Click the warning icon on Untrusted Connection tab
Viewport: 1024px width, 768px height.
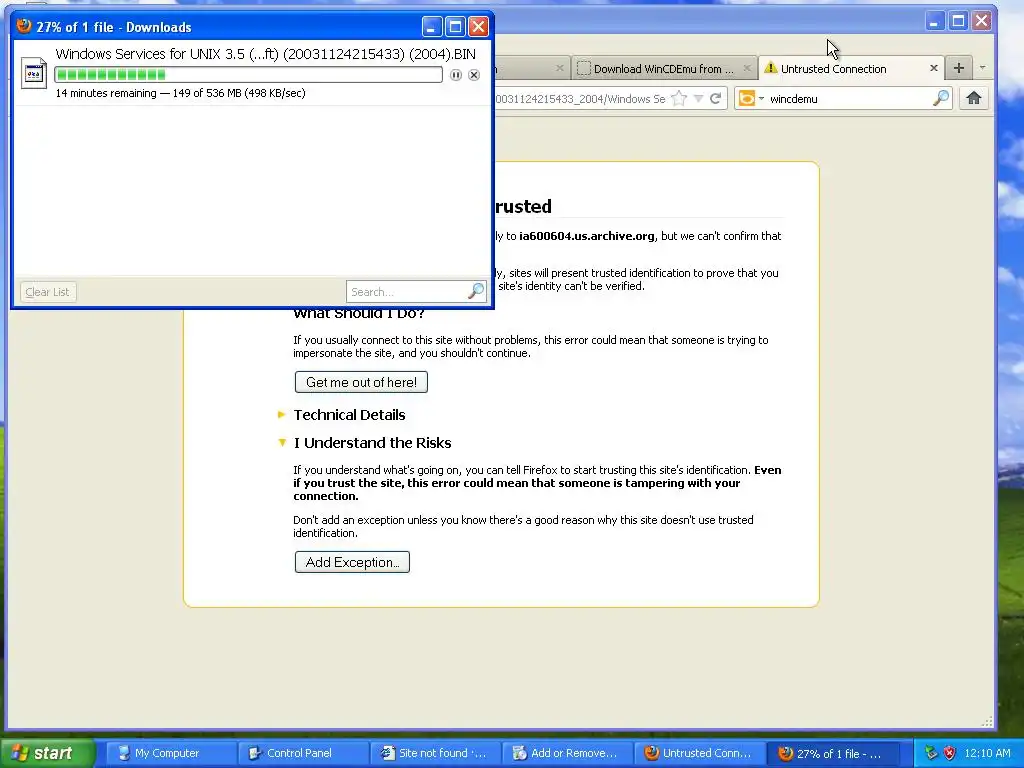771,68
